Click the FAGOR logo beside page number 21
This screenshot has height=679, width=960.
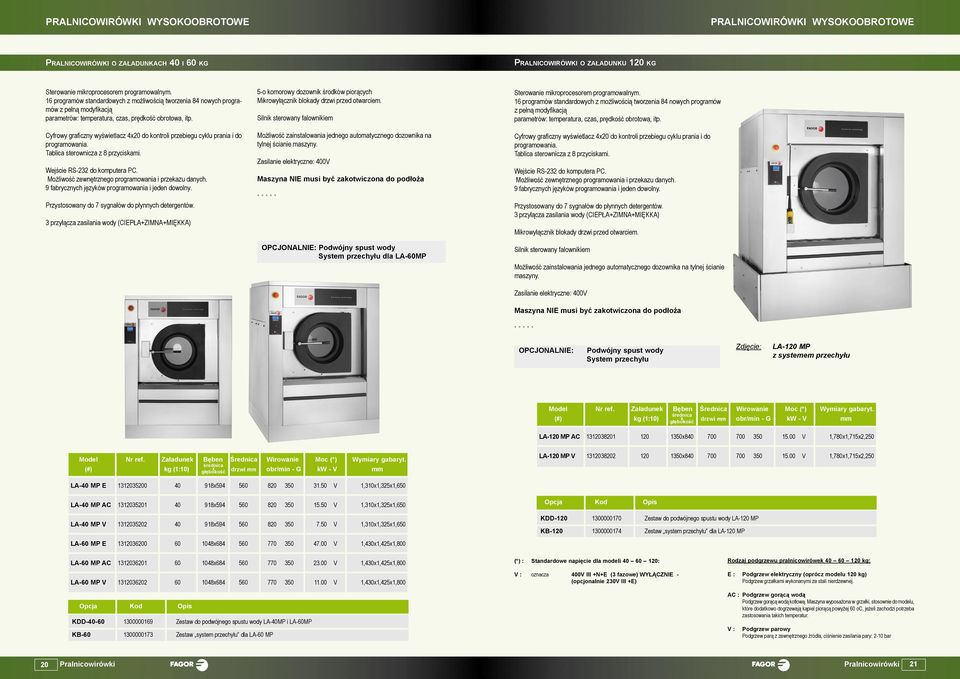[x=770, y=664]
